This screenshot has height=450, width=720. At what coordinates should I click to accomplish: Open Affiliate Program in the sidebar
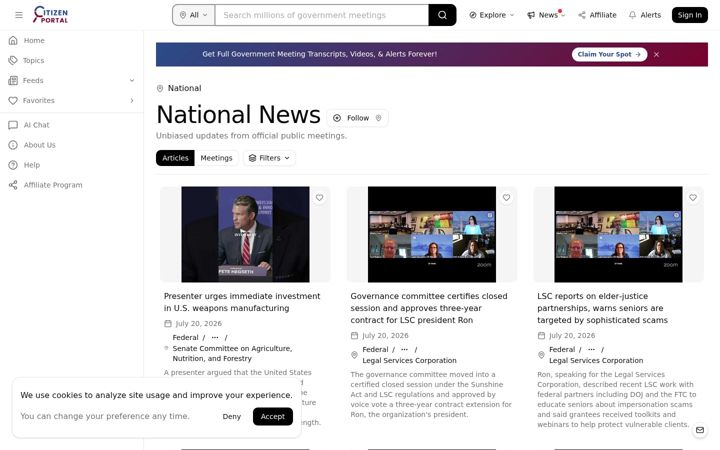point(53,185)
